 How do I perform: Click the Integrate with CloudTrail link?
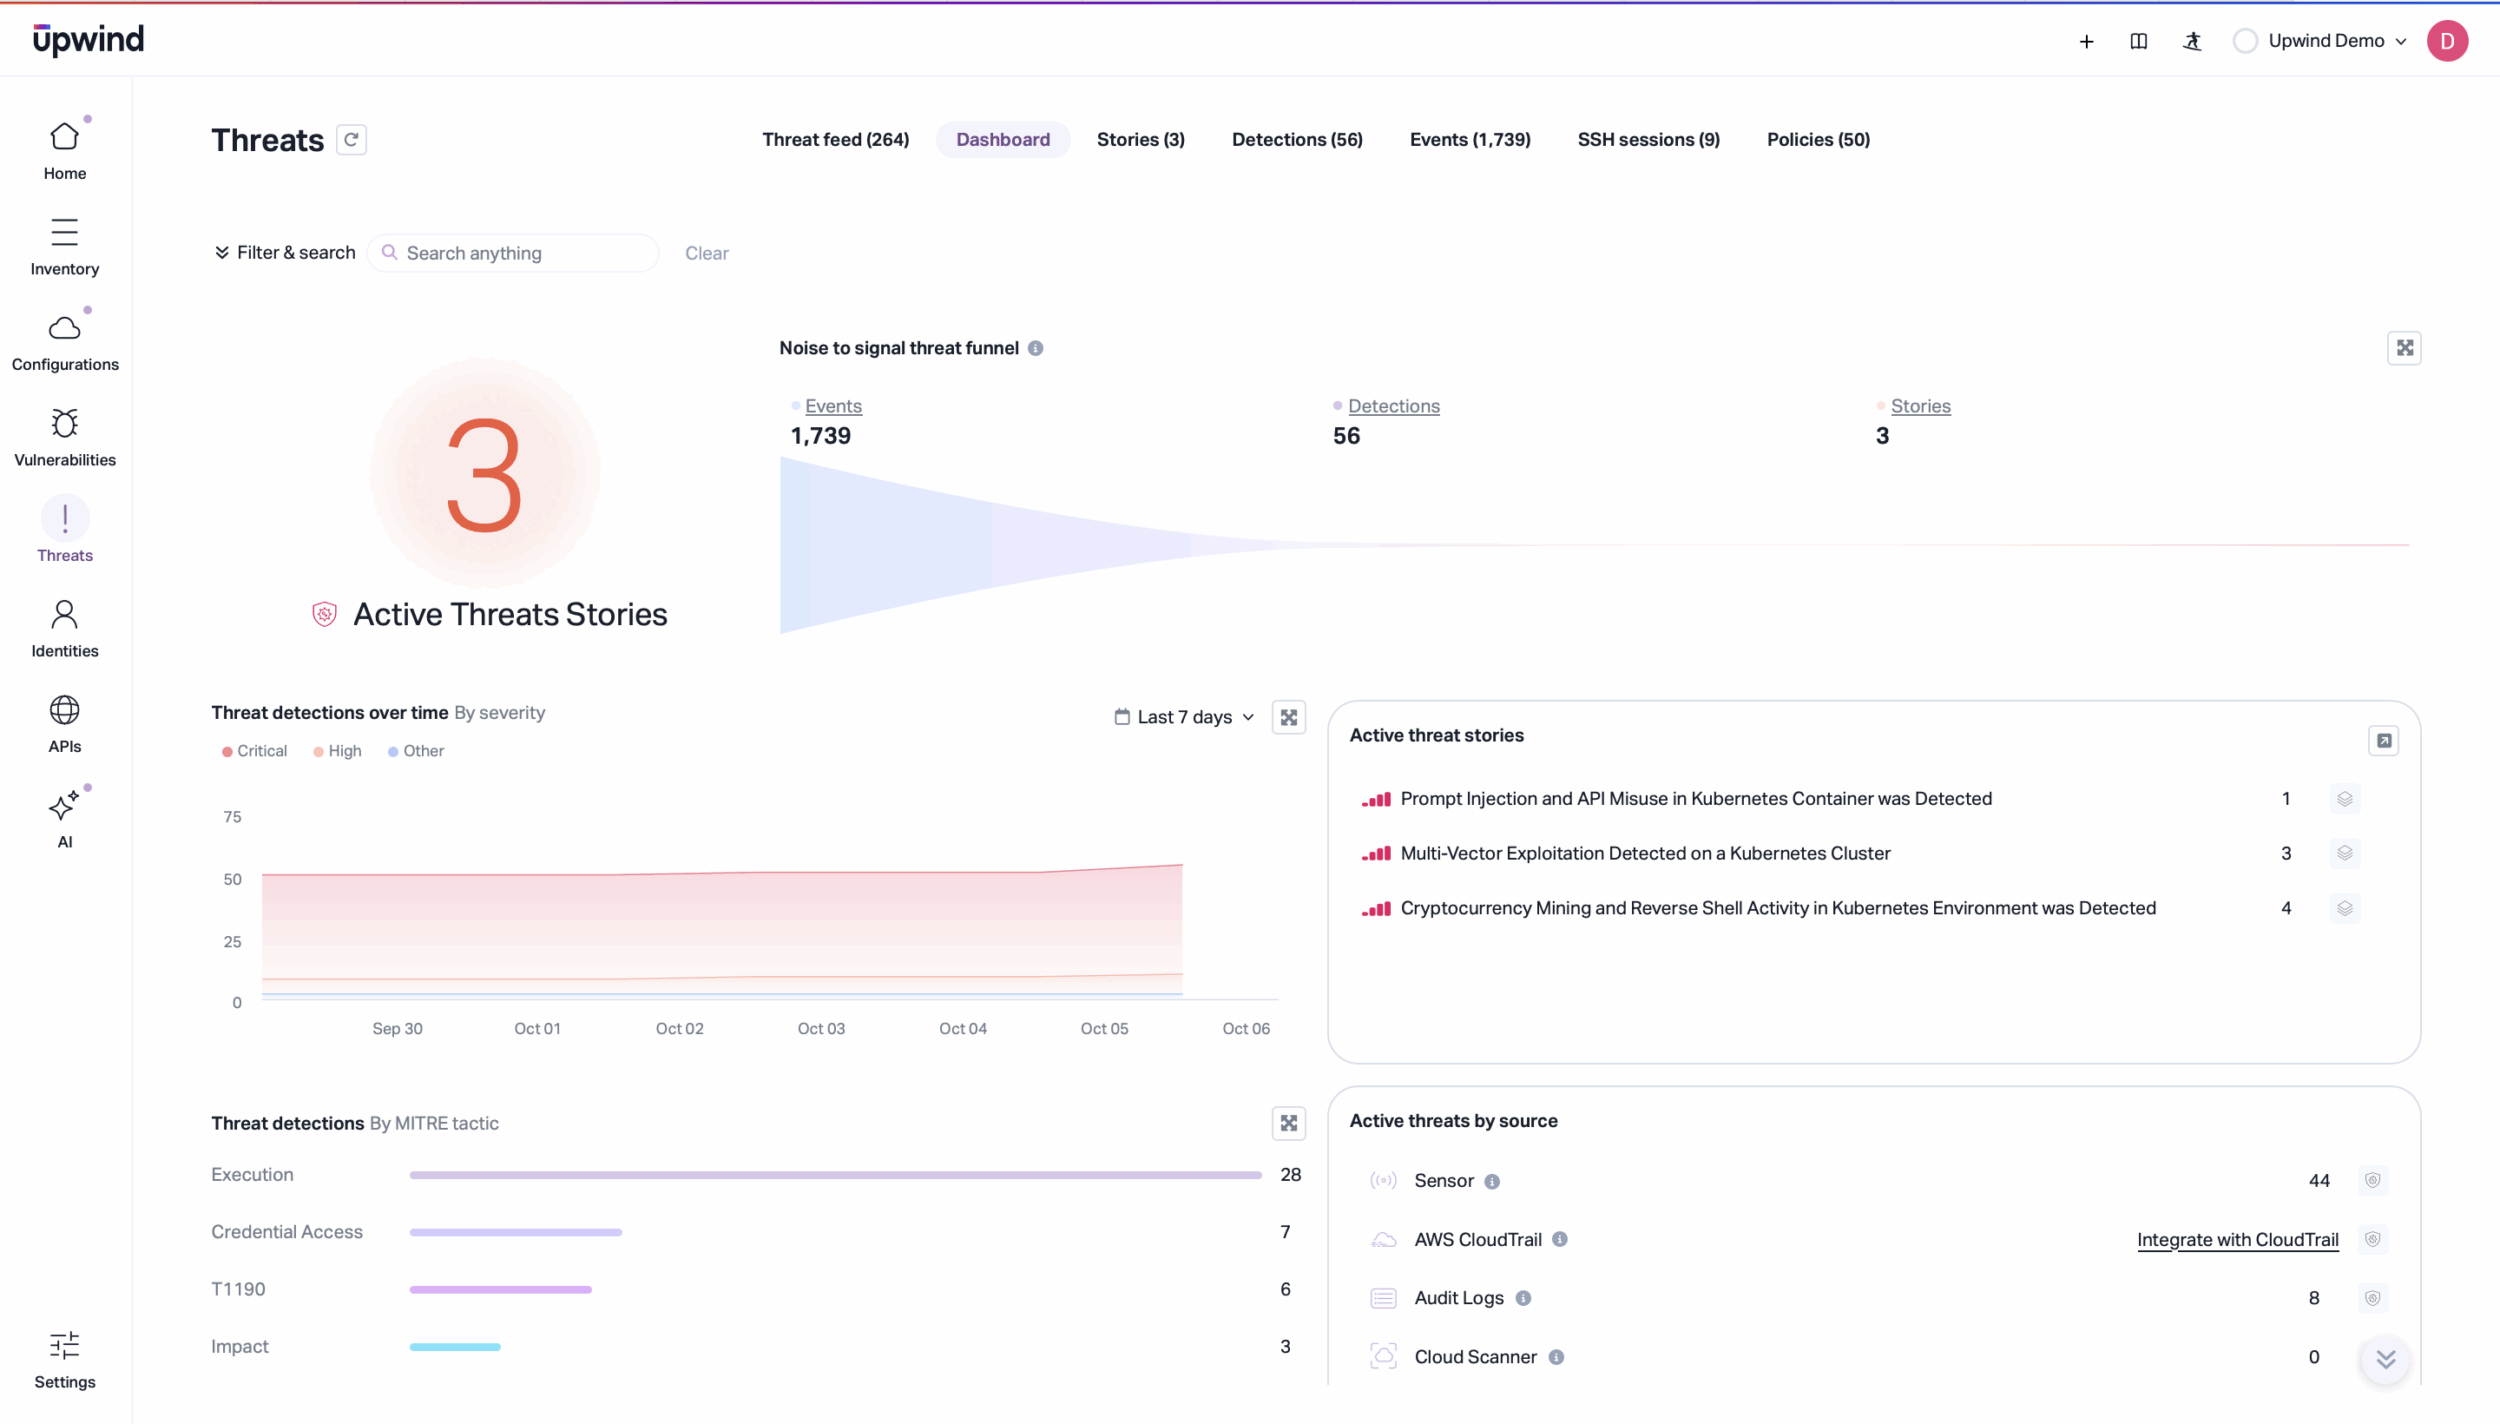[2237, 1240]
